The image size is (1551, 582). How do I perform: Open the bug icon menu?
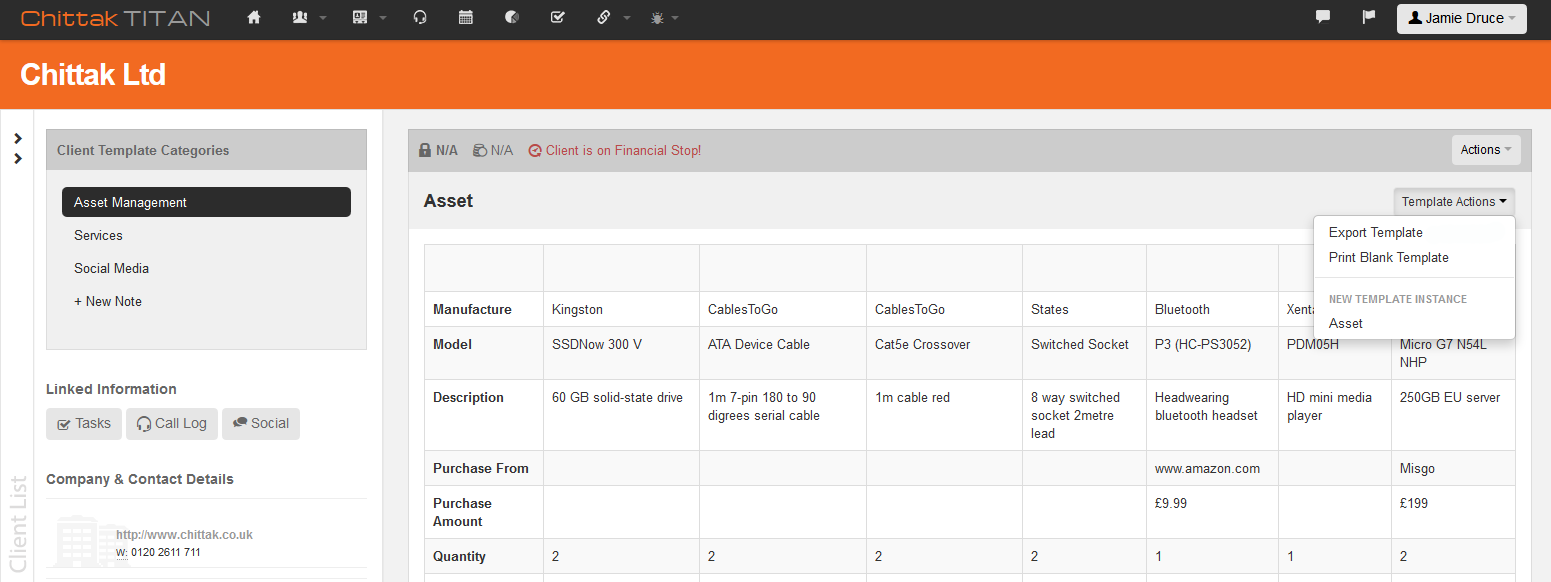coord(664,17)
